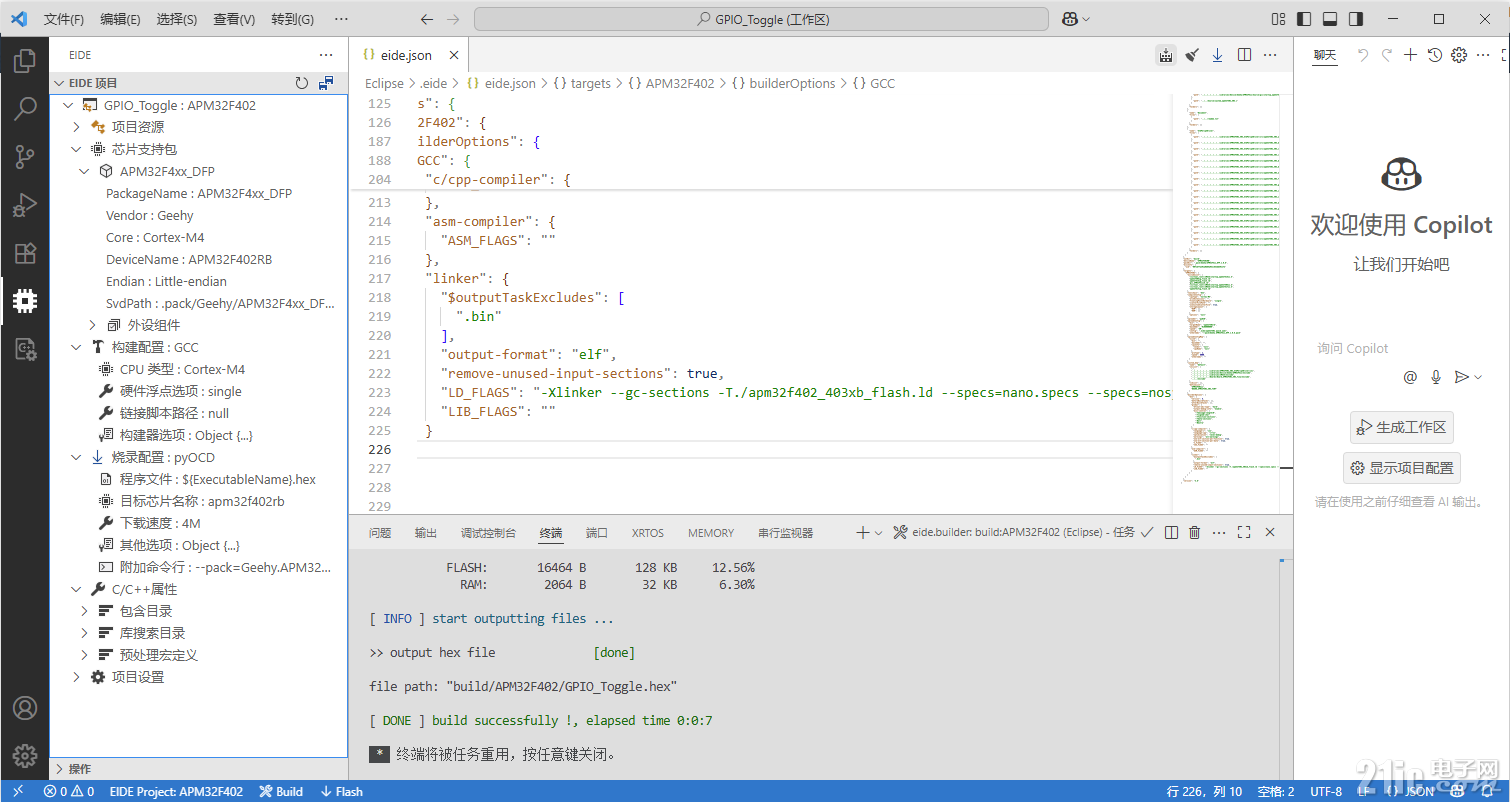This screenshot has width=1510, height=802.
Task: Switch to the 问题 panel tab
Action: (380, 533)
